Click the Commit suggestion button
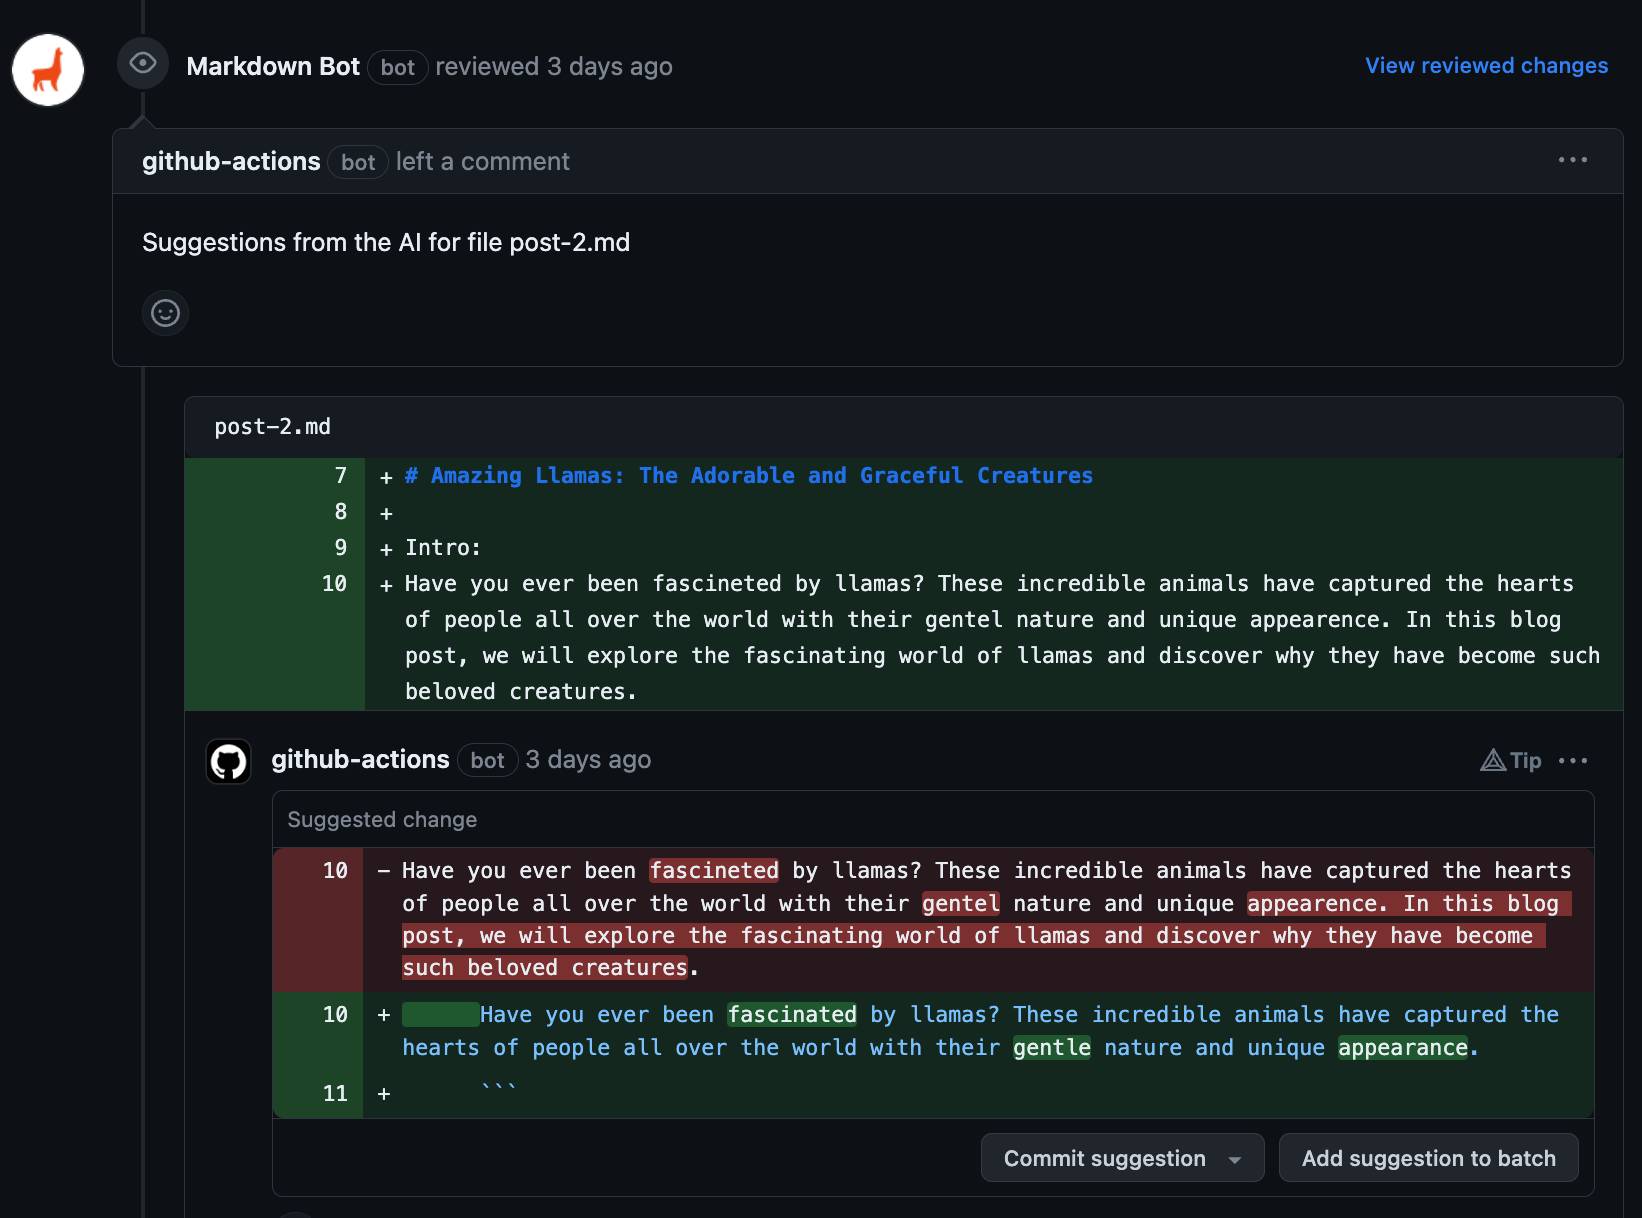 pos(1104,1158)
